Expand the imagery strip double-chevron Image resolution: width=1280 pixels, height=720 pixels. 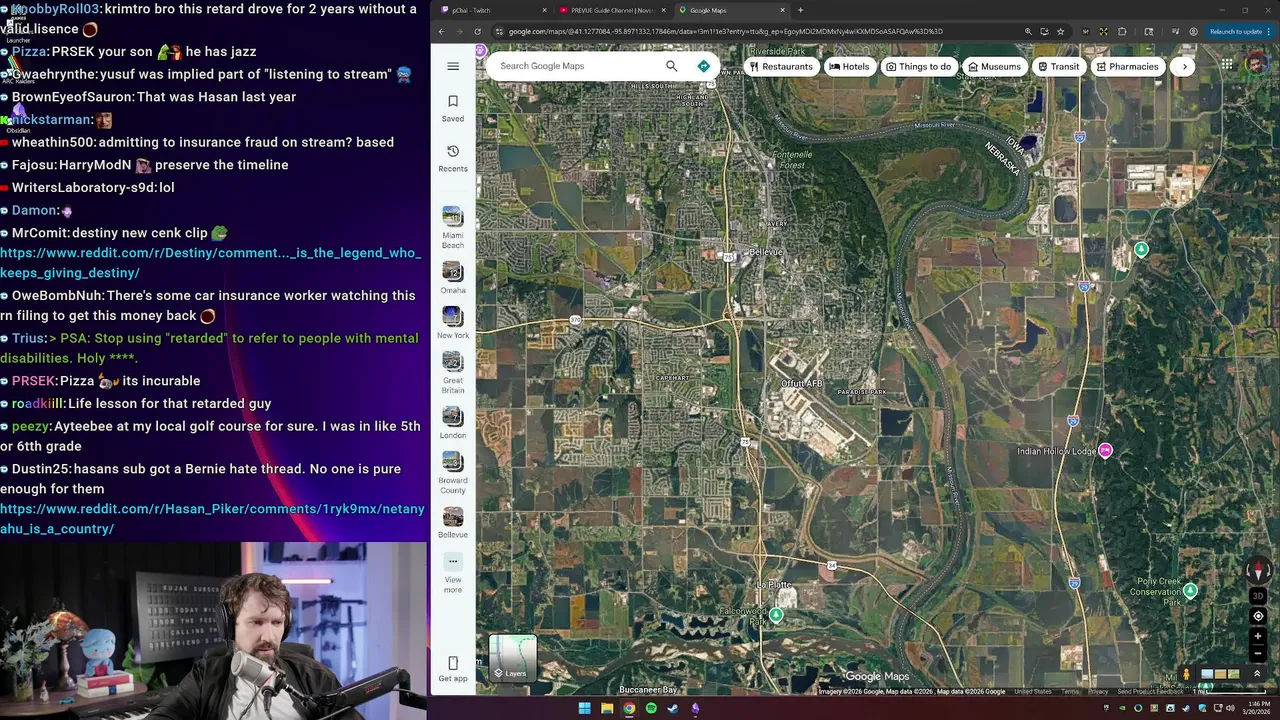[x=1257, y=674]
